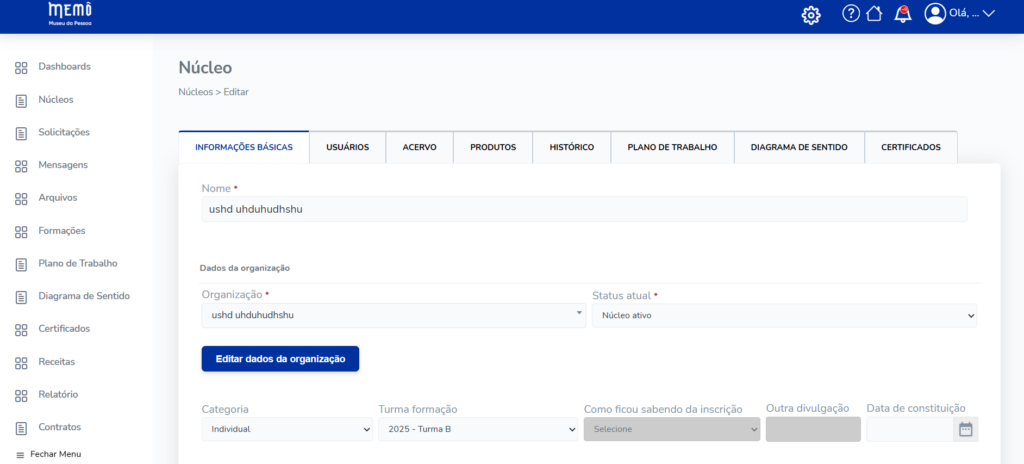Viewport: 1024px width, 464px height.
Task: Click the Nome text input field
Action: 584,209
